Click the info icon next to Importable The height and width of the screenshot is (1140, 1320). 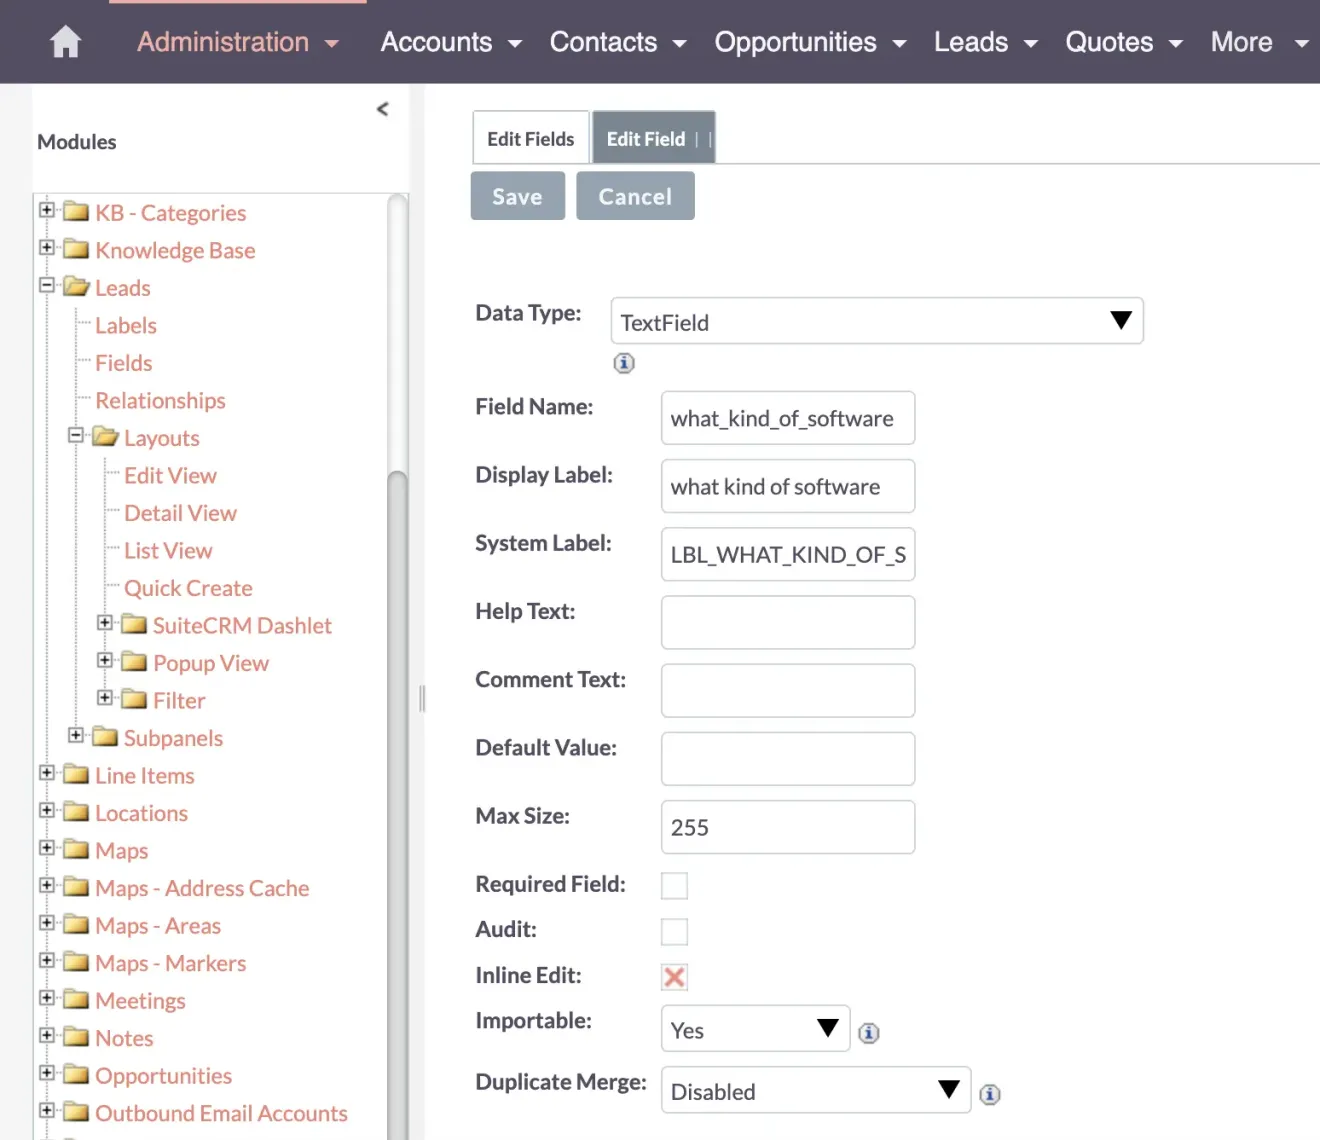coord(868,1033)
